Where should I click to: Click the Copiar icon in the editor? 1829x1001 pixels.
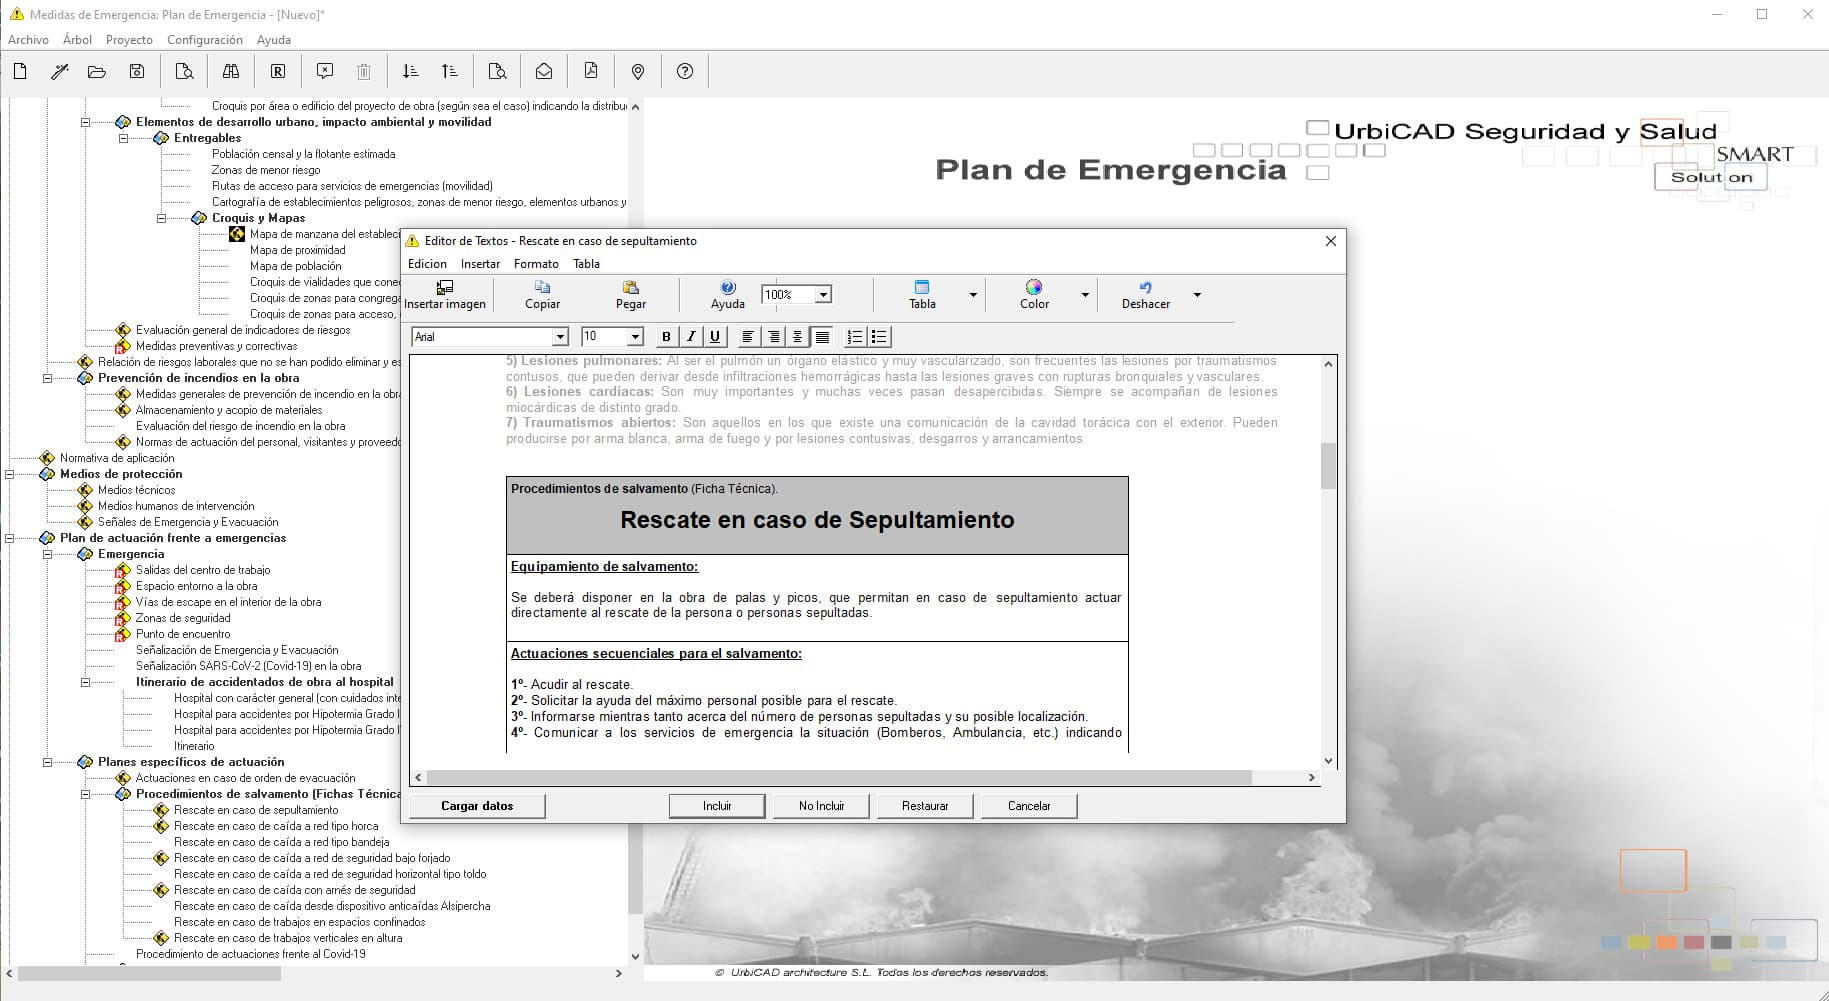(542, 295)
